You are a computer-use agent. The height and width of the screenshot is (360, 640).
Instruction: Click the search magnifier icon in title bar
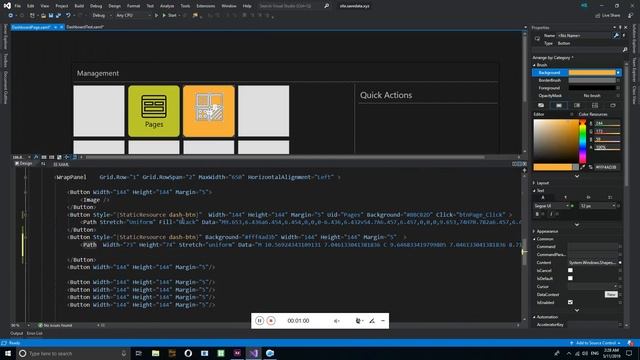pyautogui.click(x=327, y=6)
